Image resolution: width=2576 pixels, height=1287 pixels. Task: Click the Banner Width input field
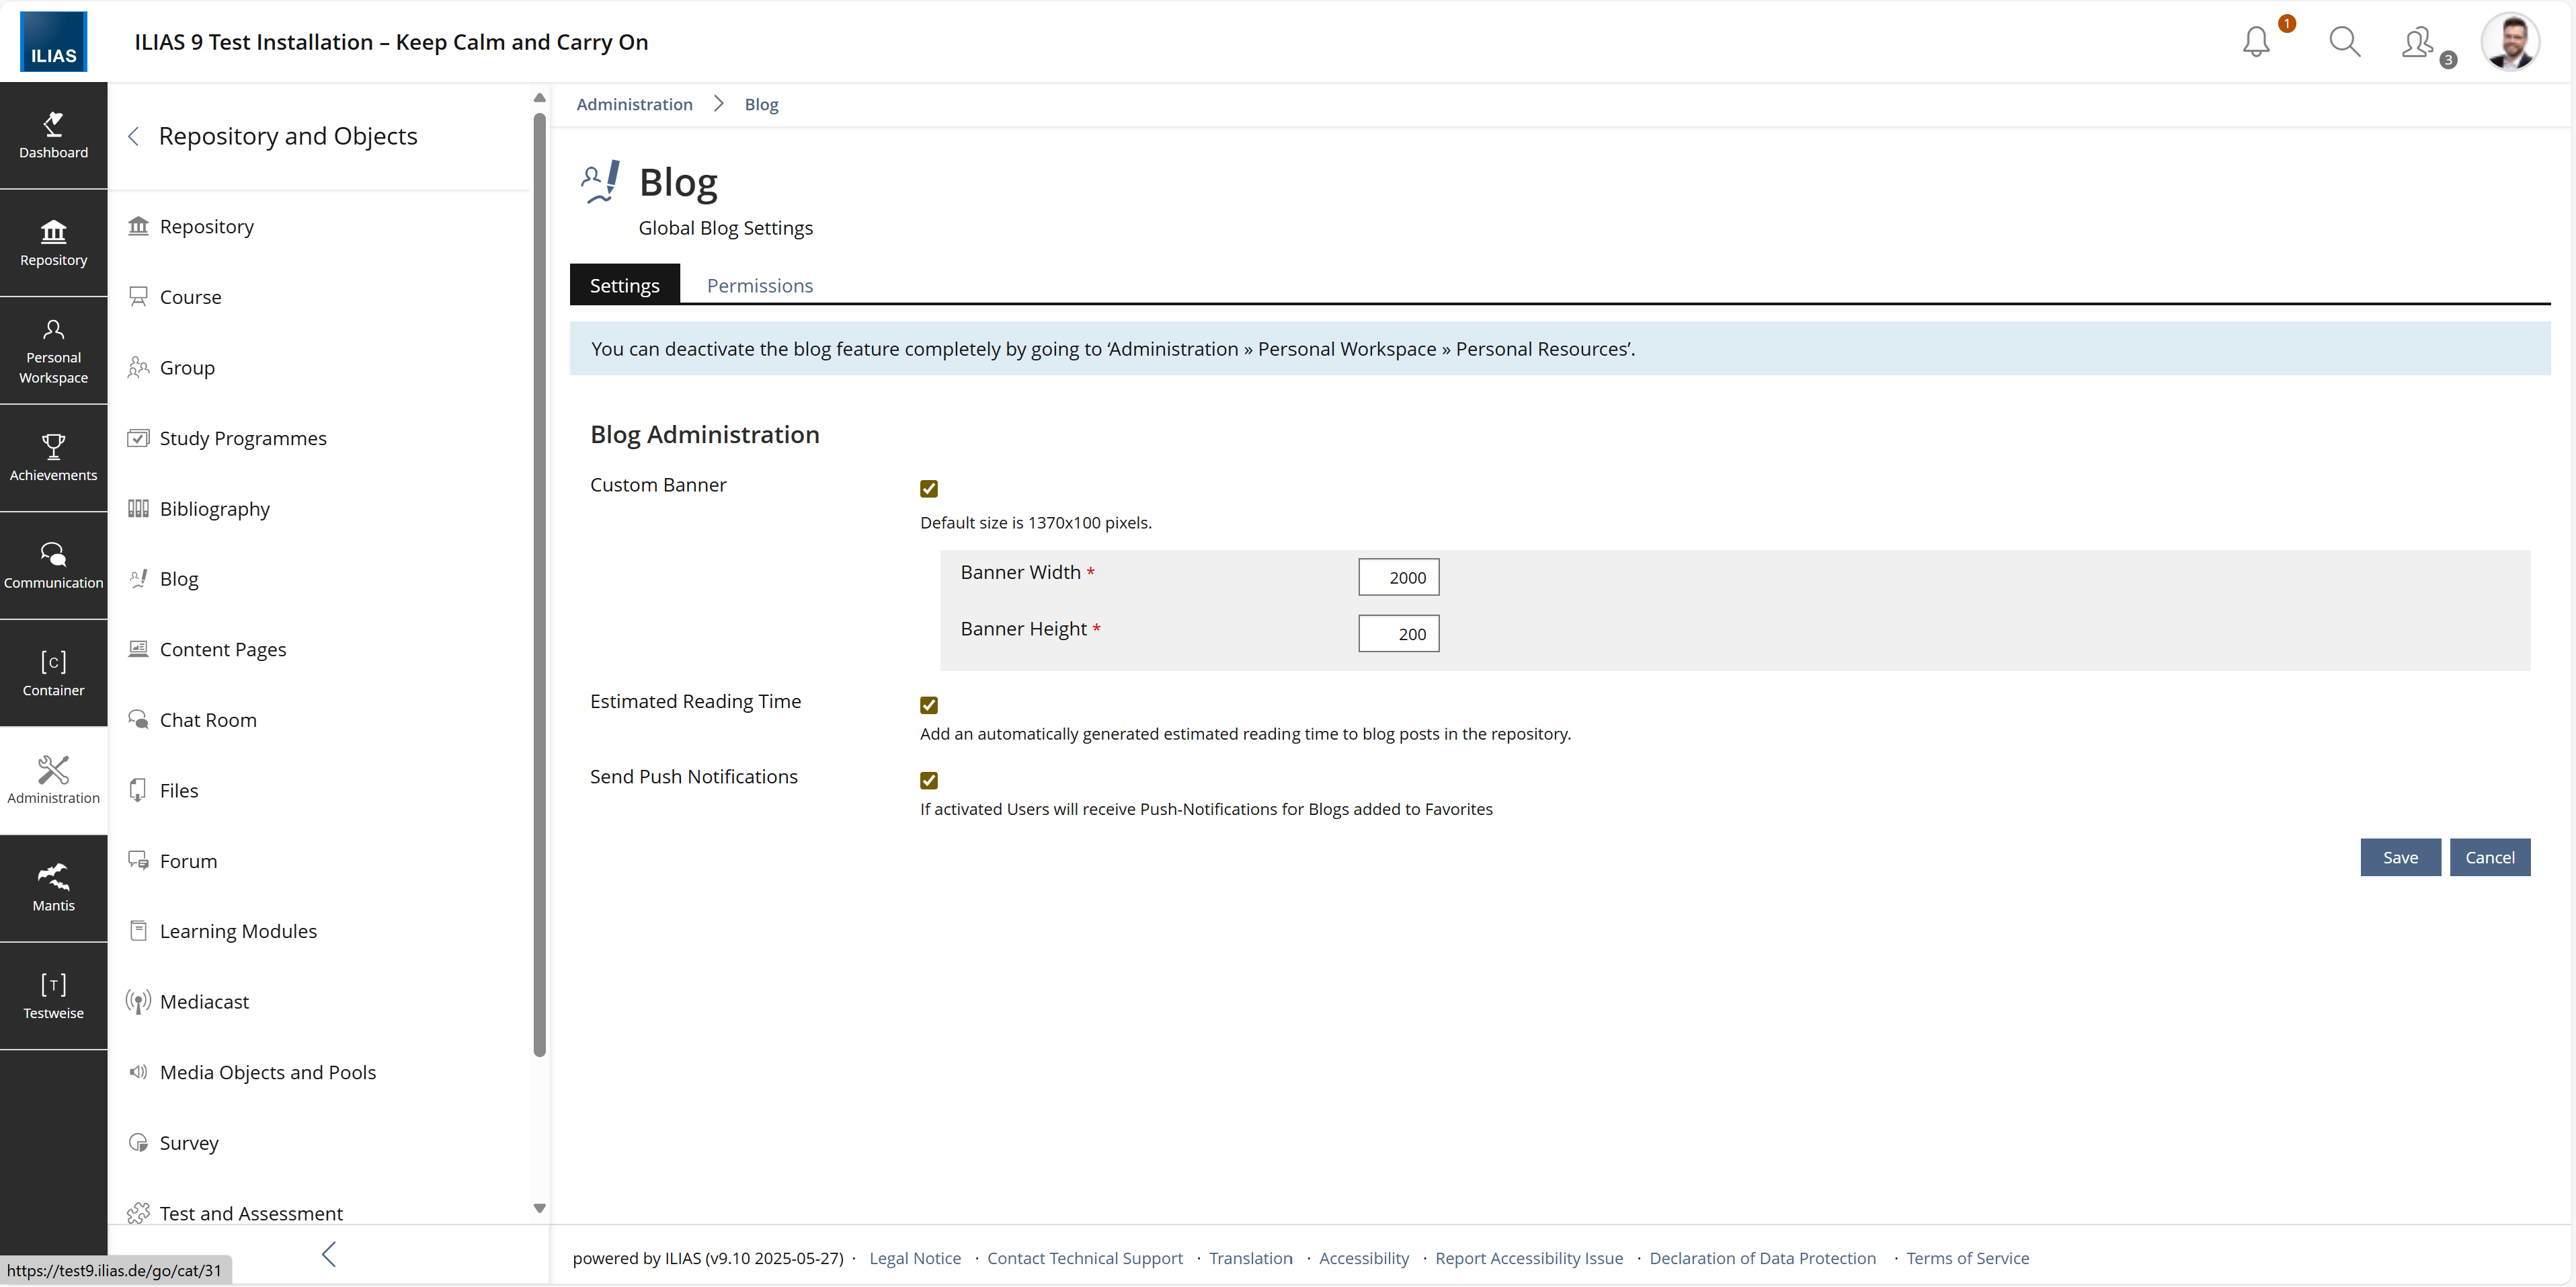(1397, 577)
